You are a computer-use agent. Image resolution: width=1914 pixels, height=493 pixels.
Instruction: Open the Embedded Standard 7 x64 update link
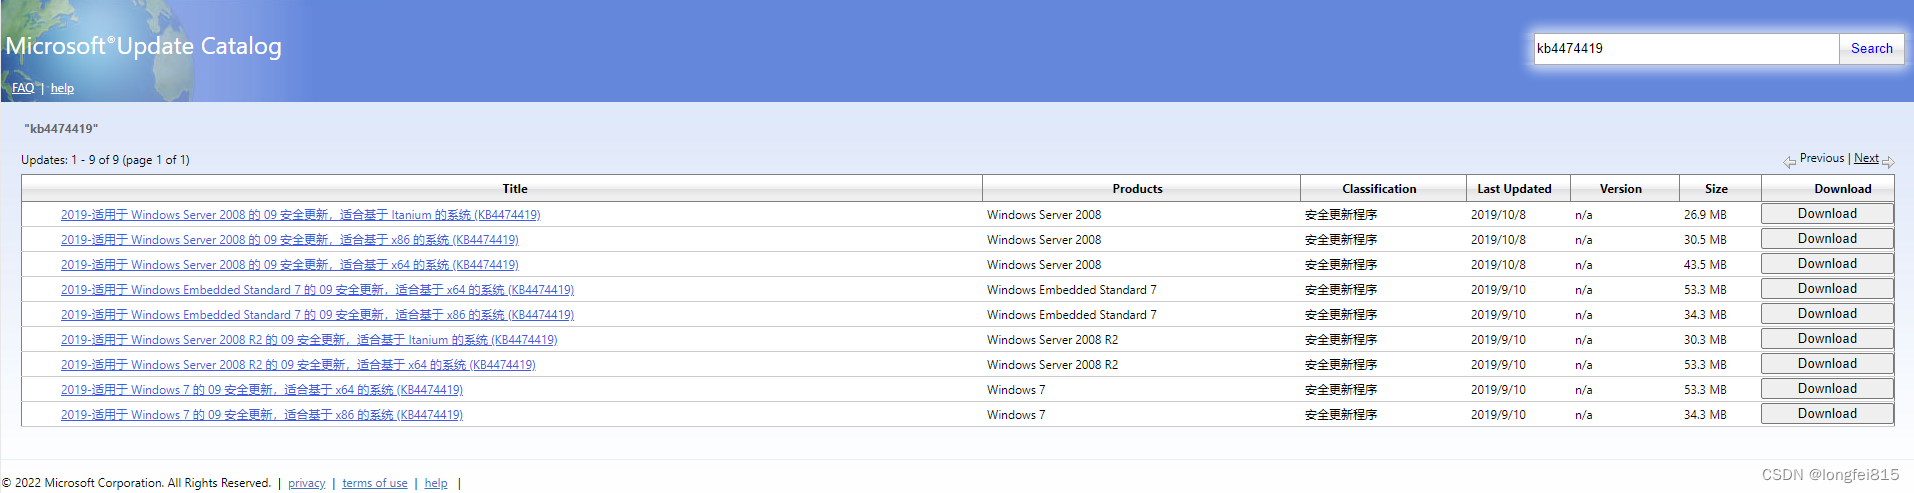(317, 290)
